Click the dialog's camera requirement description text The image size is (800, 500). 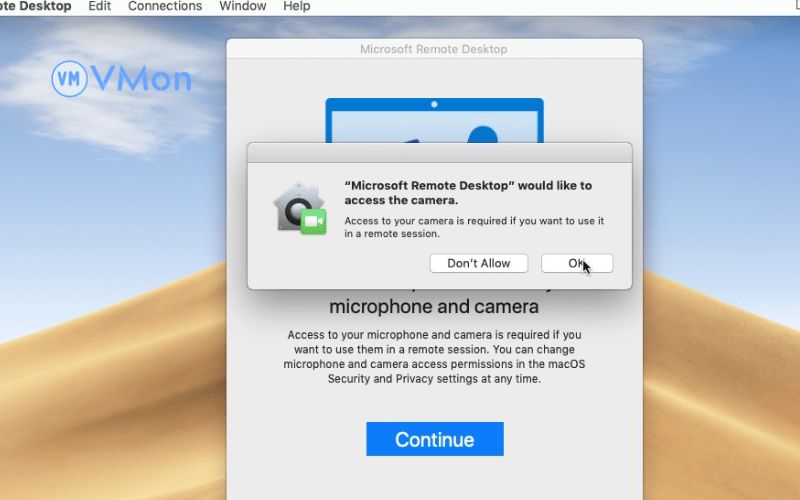click(x=473, y=227)
